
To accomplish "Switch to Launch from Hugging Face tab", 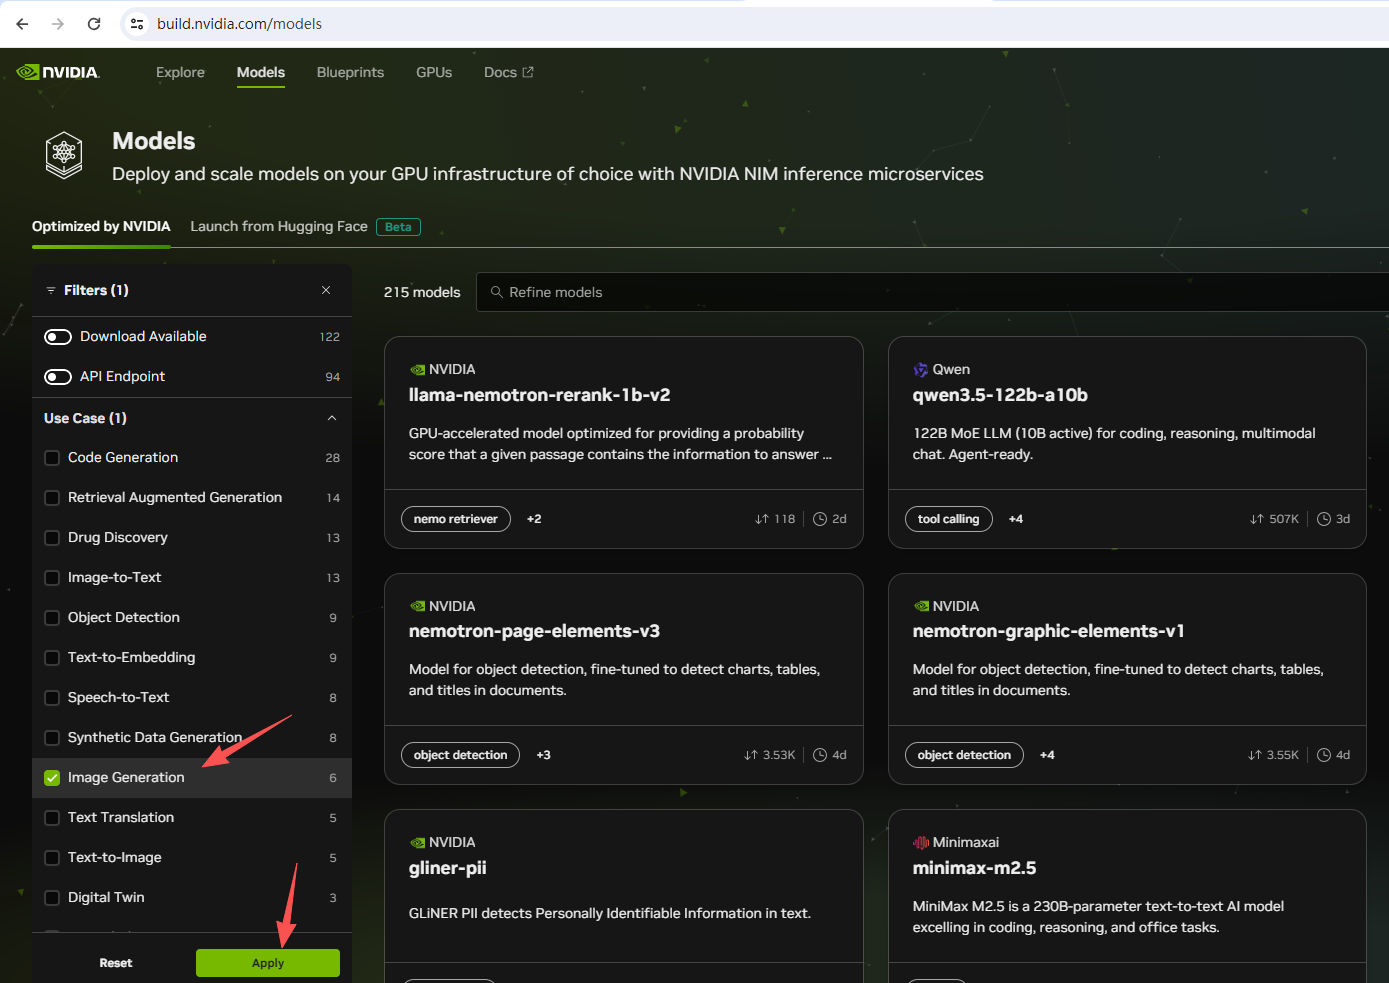I will click(279, 226).
